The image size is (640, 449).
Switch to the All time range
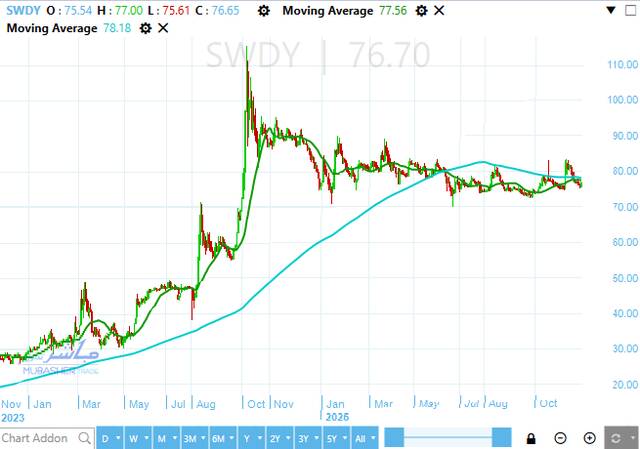click(362, 438)
